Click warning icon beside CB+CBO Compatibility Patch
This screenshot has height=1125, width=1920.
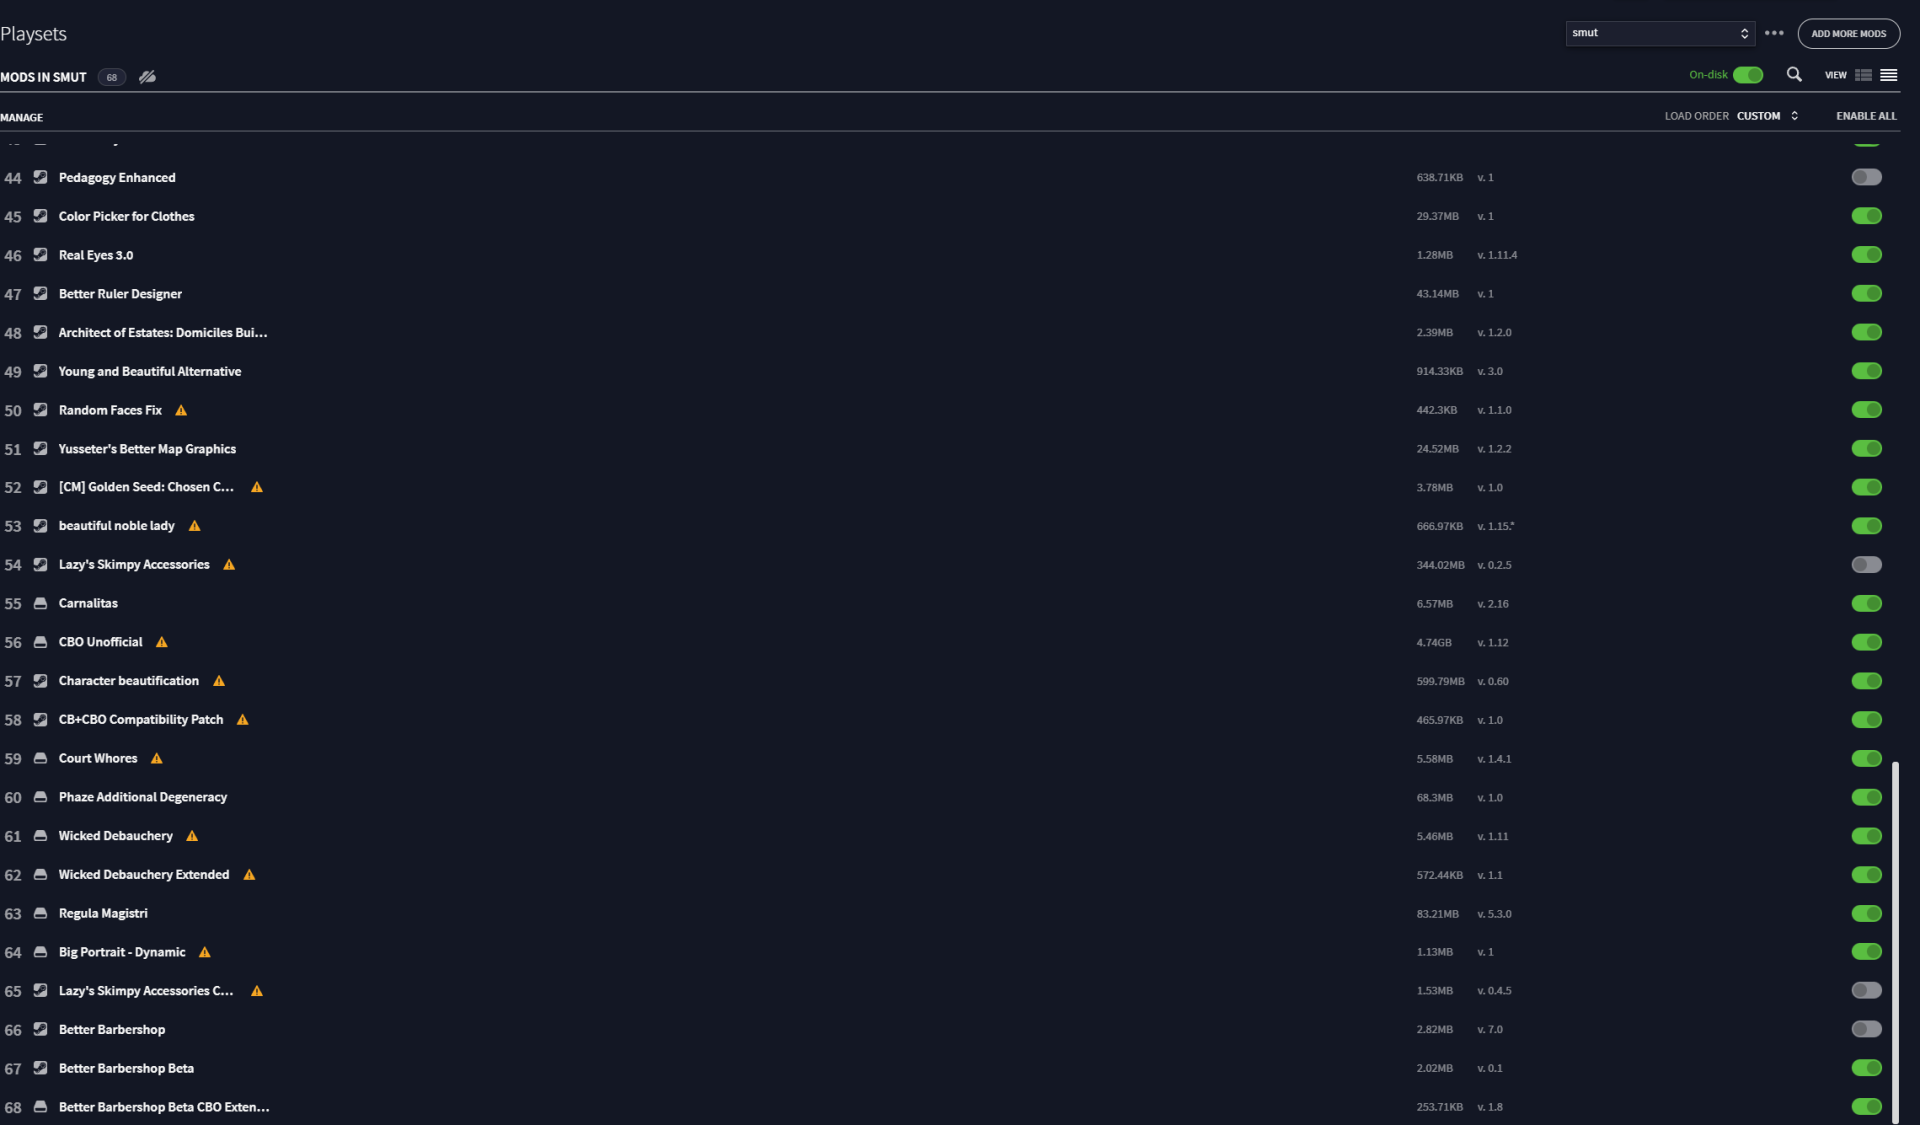(x=243, y=720)
